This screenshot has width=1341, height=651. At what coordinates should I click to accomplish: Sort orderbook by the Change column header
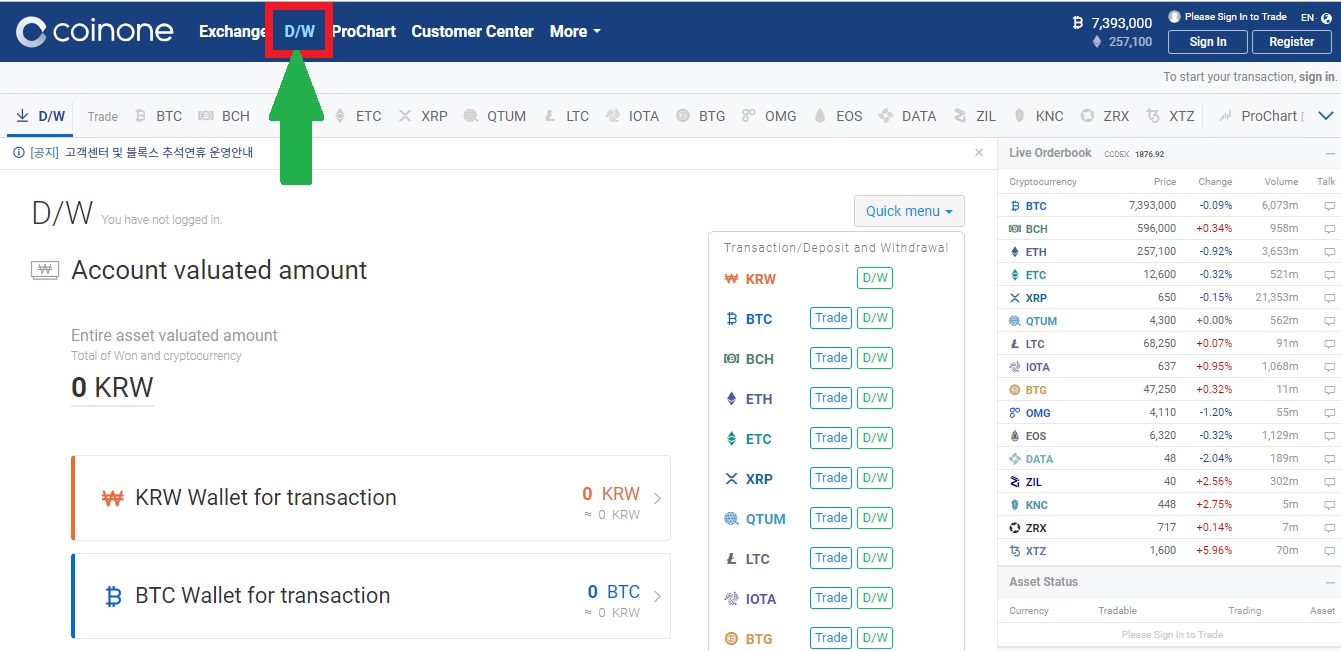point(1215,182)
